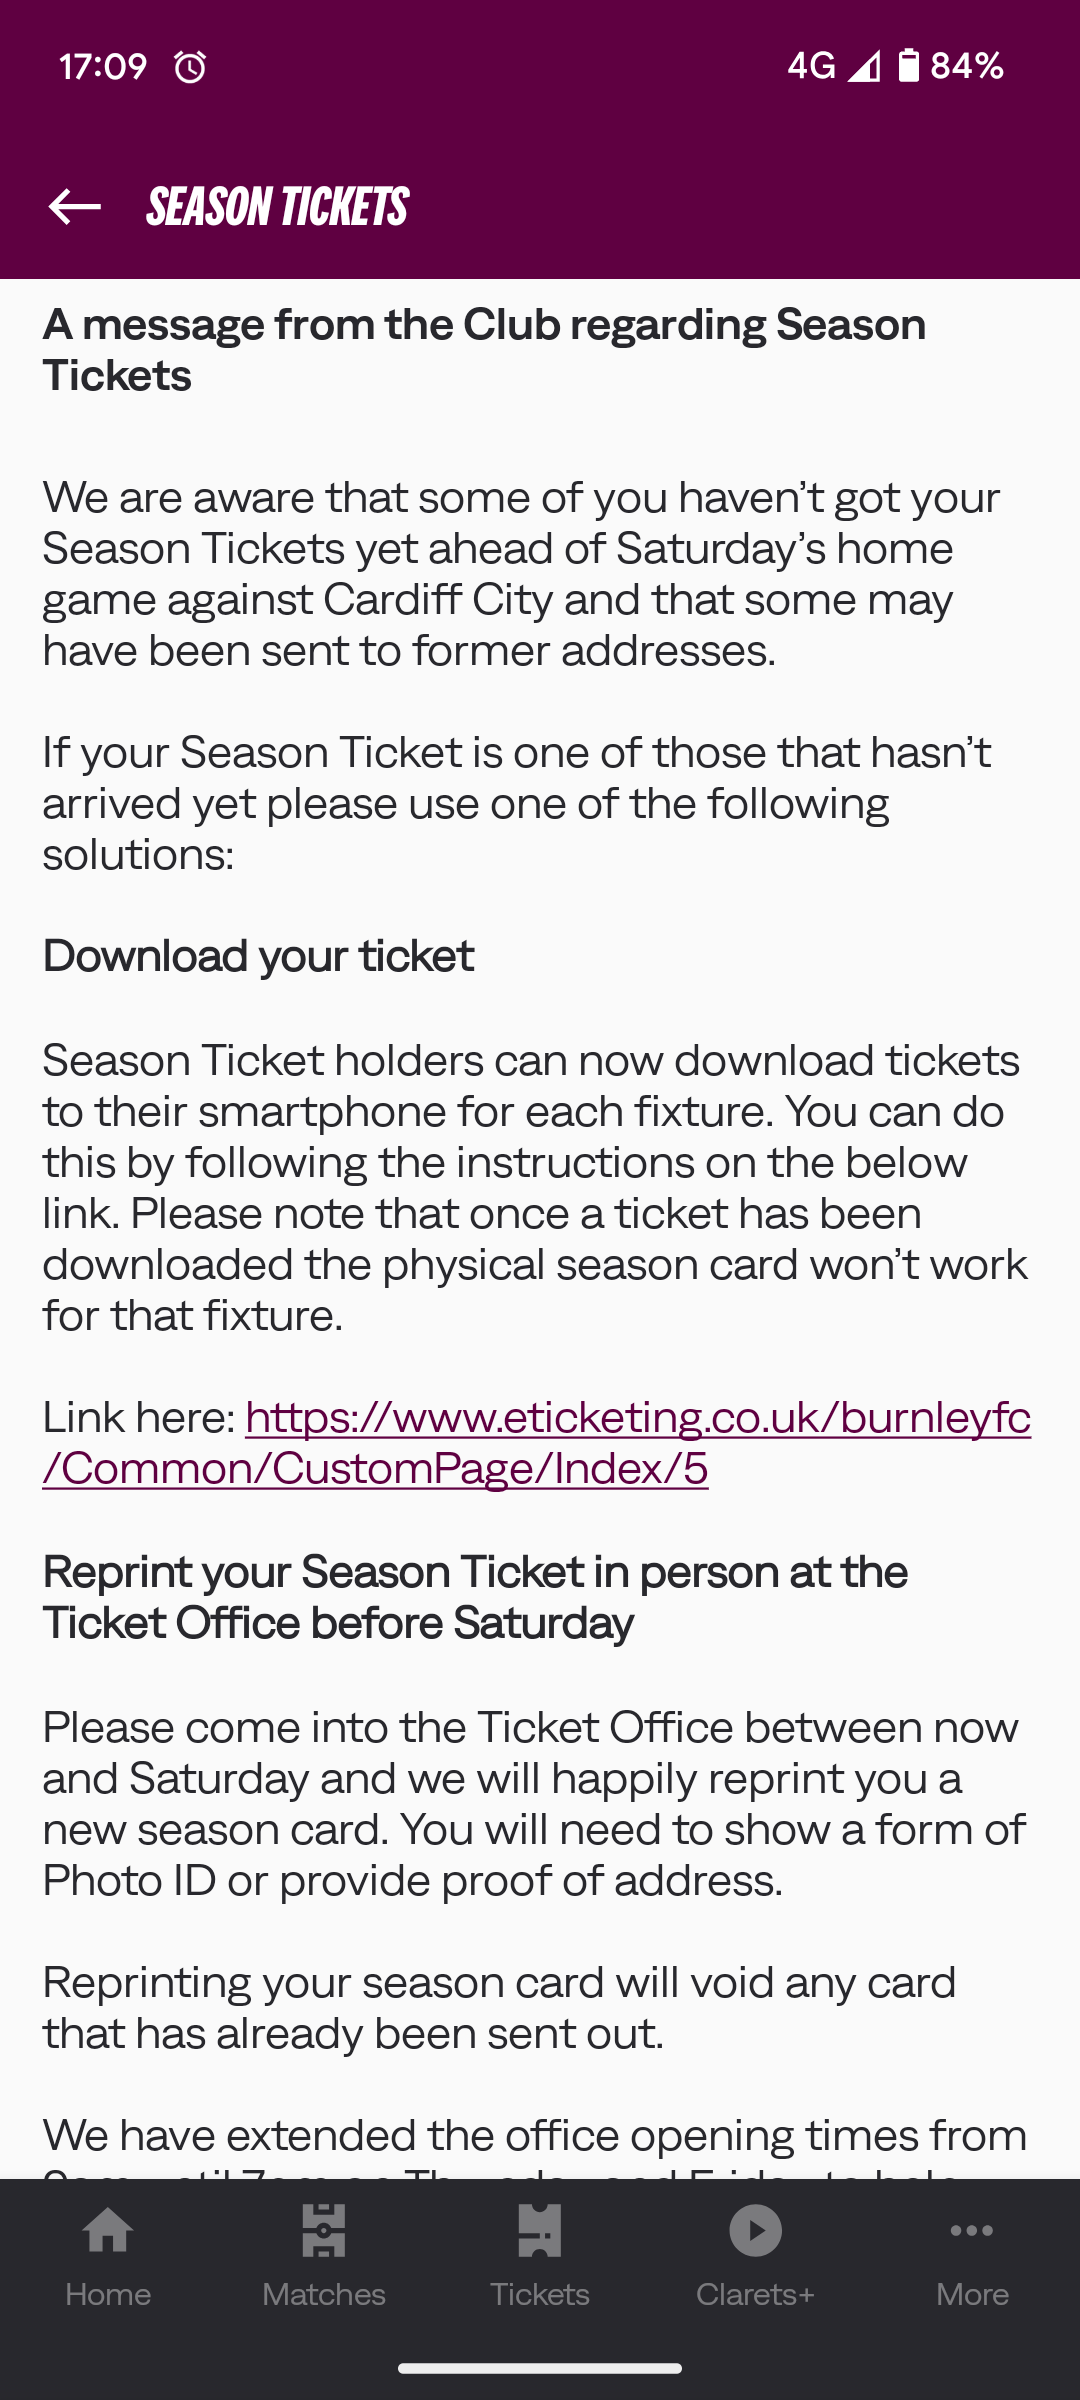The width and height of the screenshot is (1080, 2400).
Task: Open the eticketing.co.uk burnleyfc link
Action: 637,1417
